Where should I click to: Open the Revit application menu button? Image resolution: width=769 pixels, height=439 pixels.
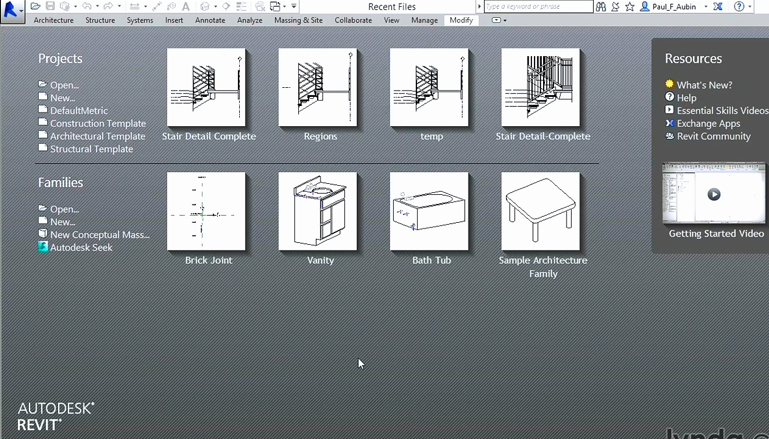(12, 10)
